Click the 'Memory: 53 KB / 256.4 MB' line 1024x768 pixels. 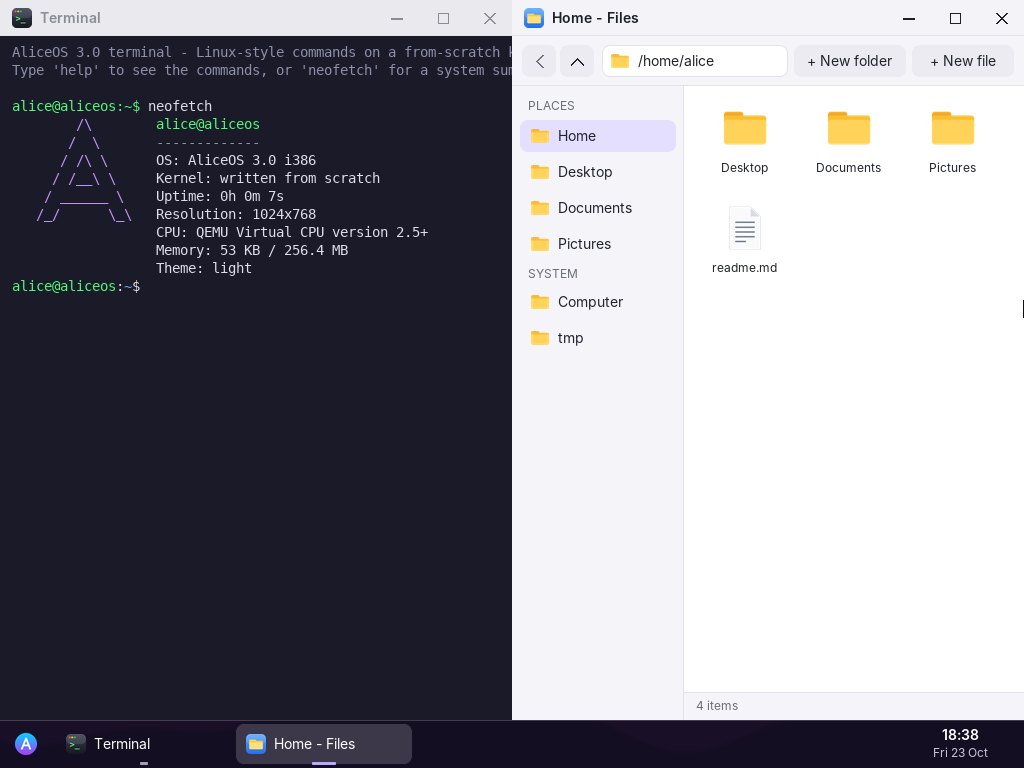tap(252, 250)
